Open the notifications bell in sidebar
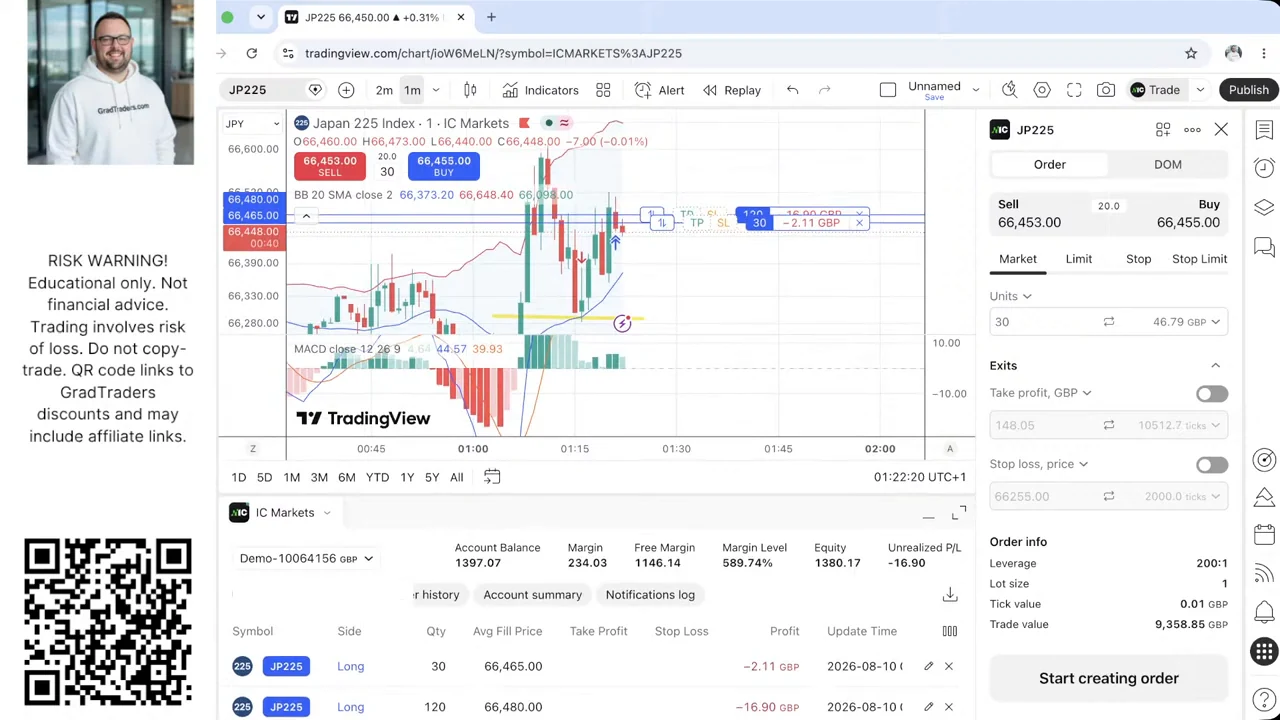The height and width of the screenshot is (720, 1280). click(1264, 612)
